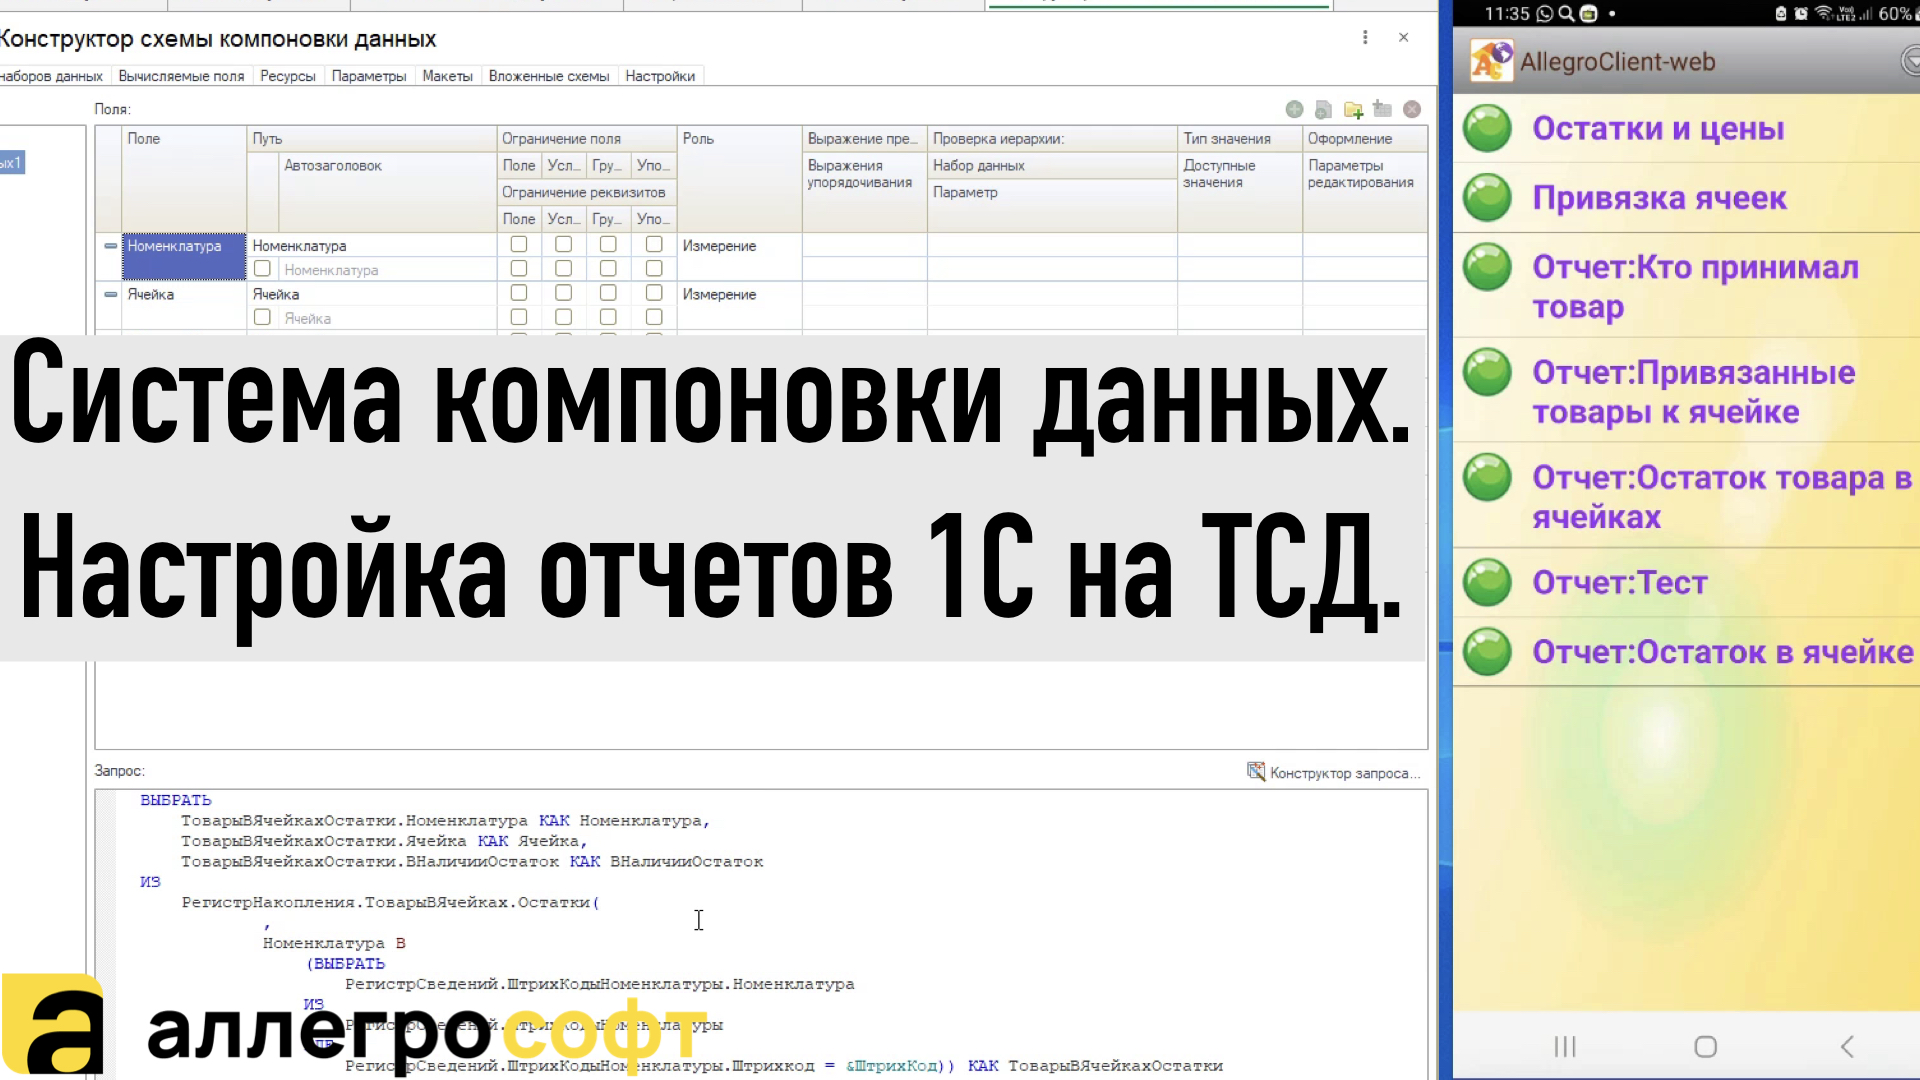
Task: Collapse the Ячейка field row
Action: 110,294
